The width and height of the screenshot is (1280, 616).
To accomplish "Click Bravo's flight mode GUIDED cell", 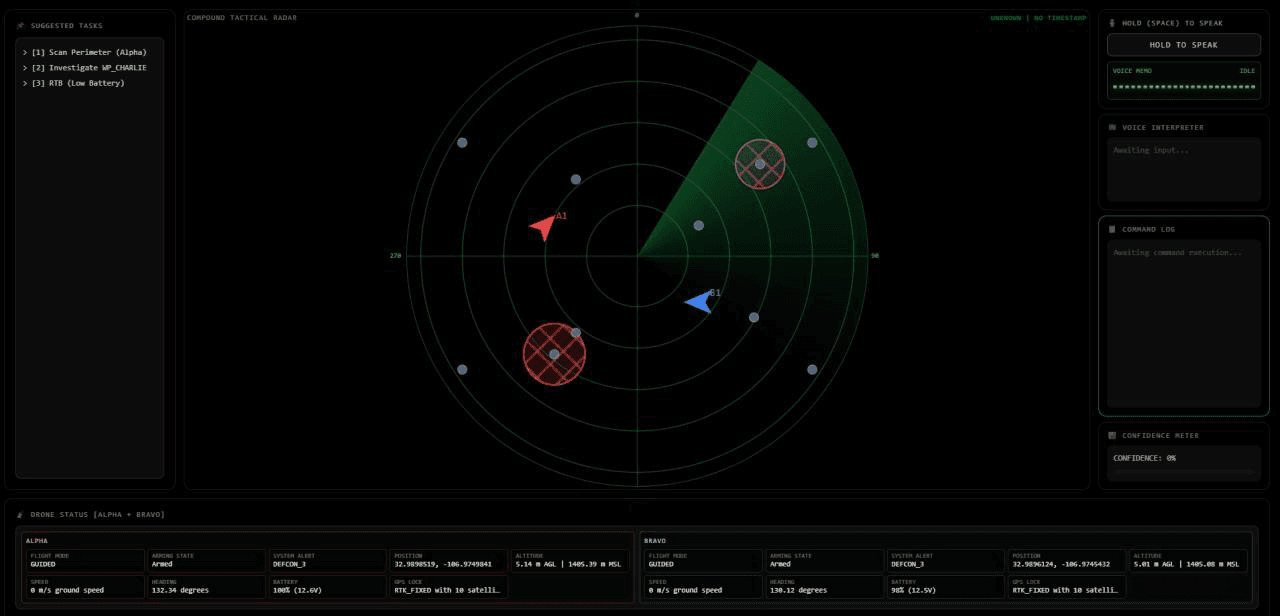I will 703,560.
